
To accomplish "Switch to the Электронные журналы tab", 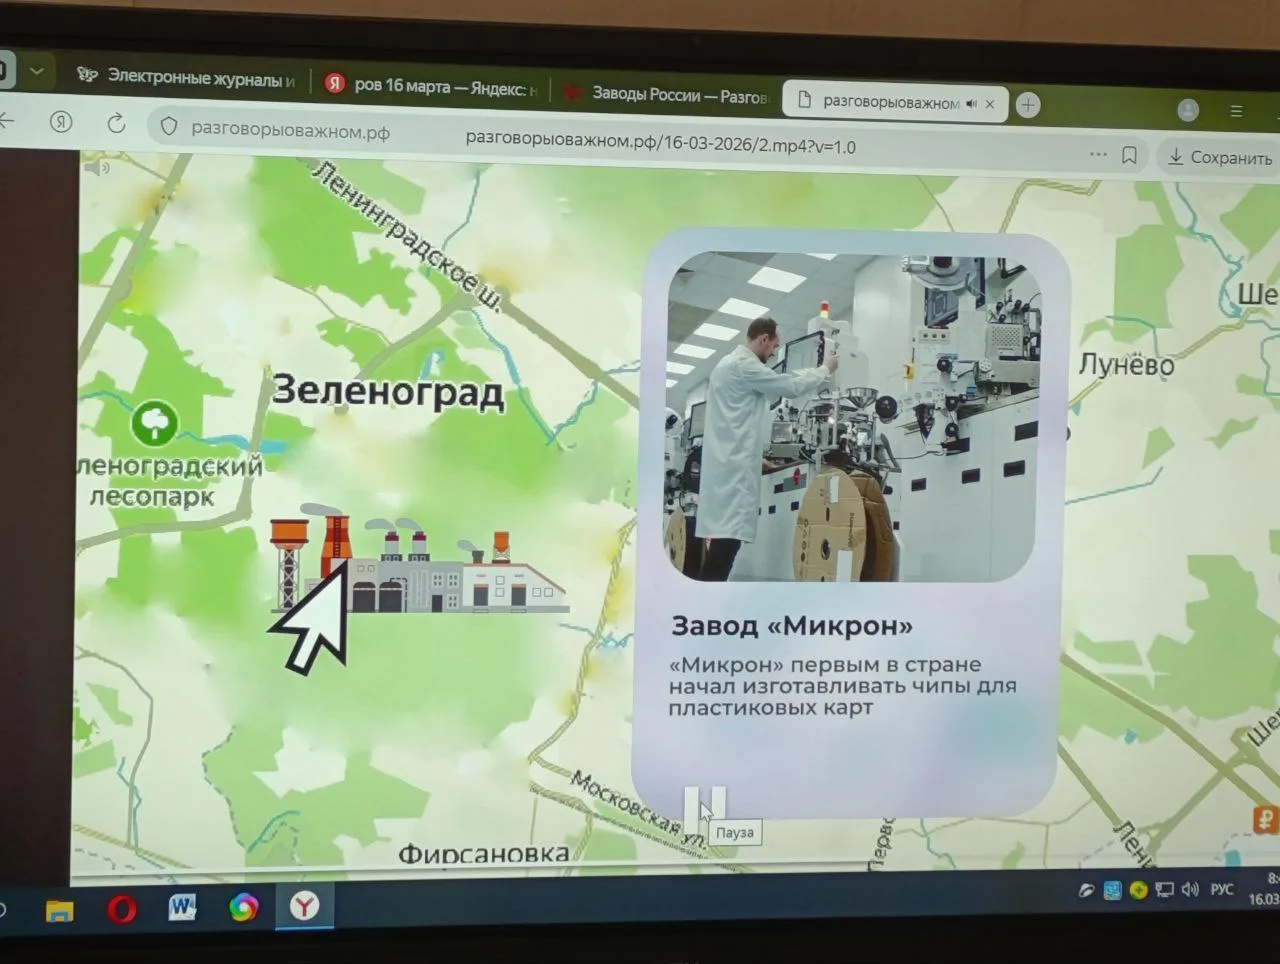I will pyautogui.click(x=187, y=77).
